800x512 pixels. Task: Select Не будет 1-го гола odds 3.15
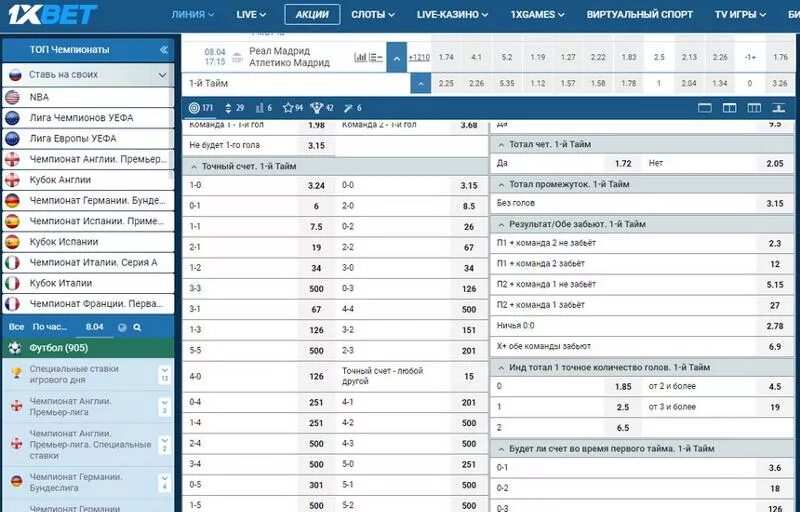click(316, 145)
